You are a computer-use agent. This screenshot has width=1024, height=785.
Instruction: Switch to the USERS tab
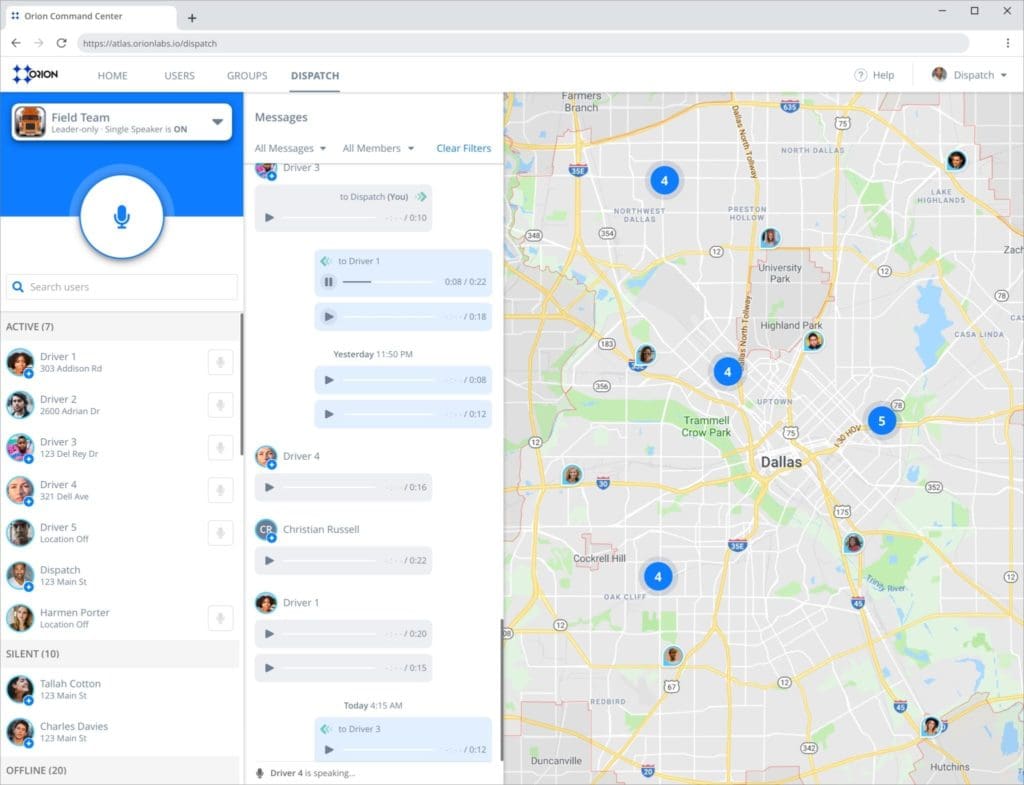(179, 76)
